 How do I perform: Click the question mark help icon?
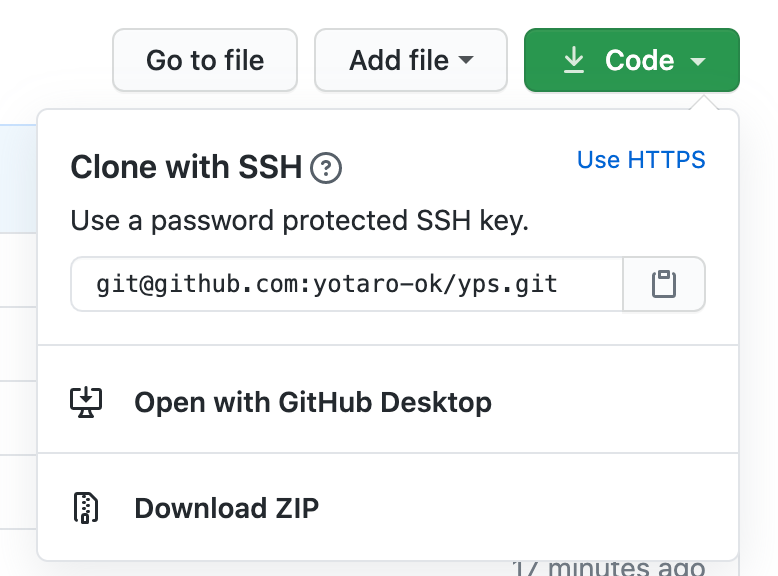pos(326,168)
